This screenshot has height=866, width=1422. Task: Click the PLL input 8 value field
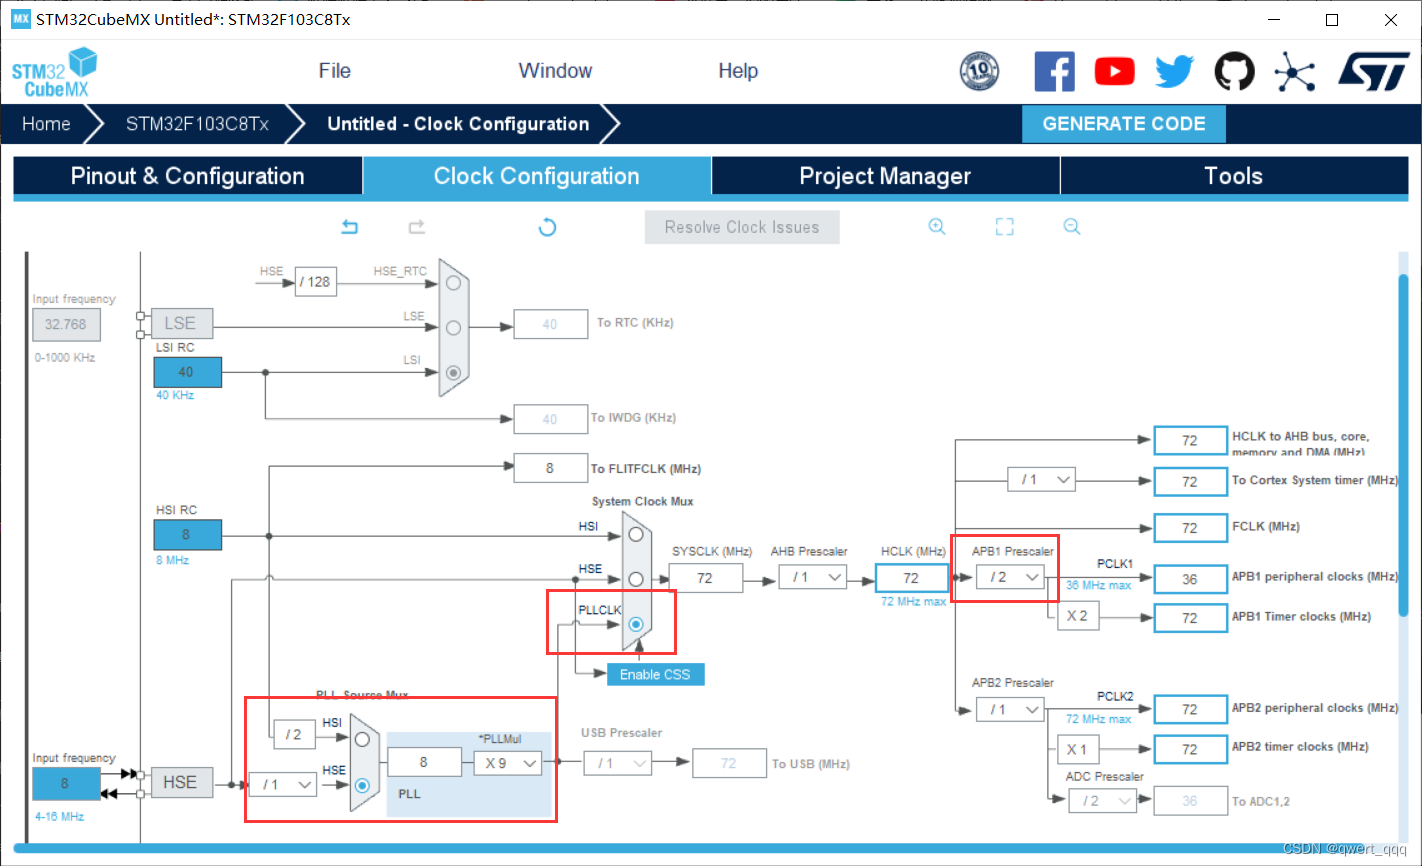[x=424, y=762]
